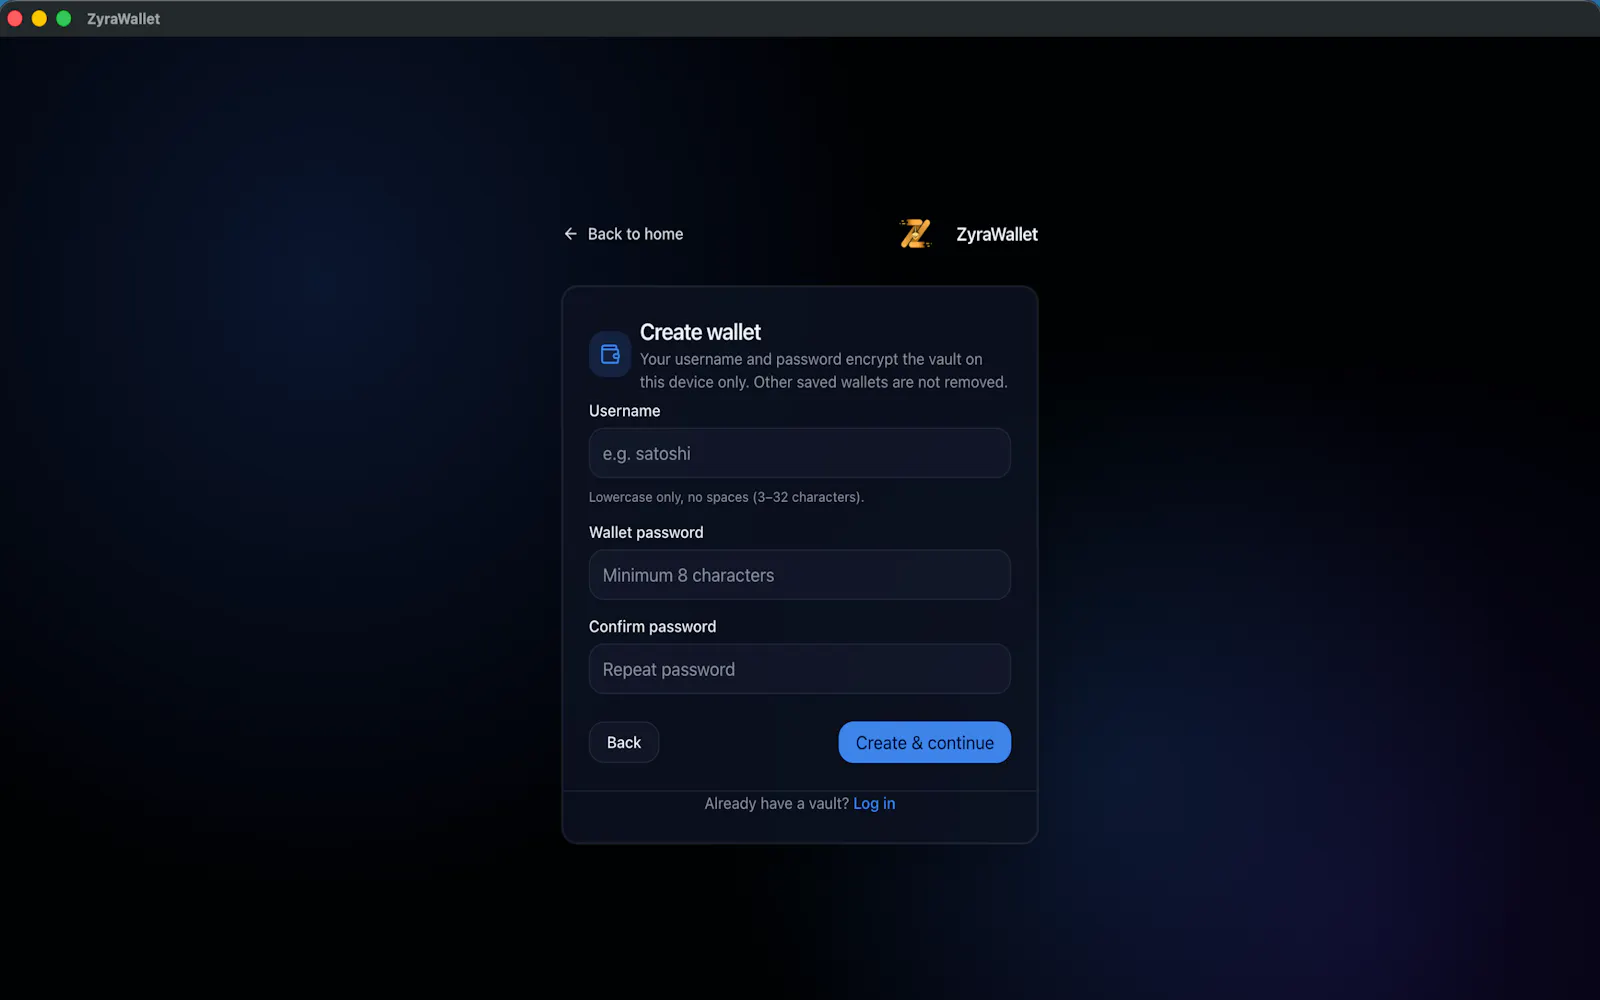The width and height of the screenshot is (1600, 1000).
Task: Click the Wallet password label
Action: pyautogui.click(x=646, y=533)
